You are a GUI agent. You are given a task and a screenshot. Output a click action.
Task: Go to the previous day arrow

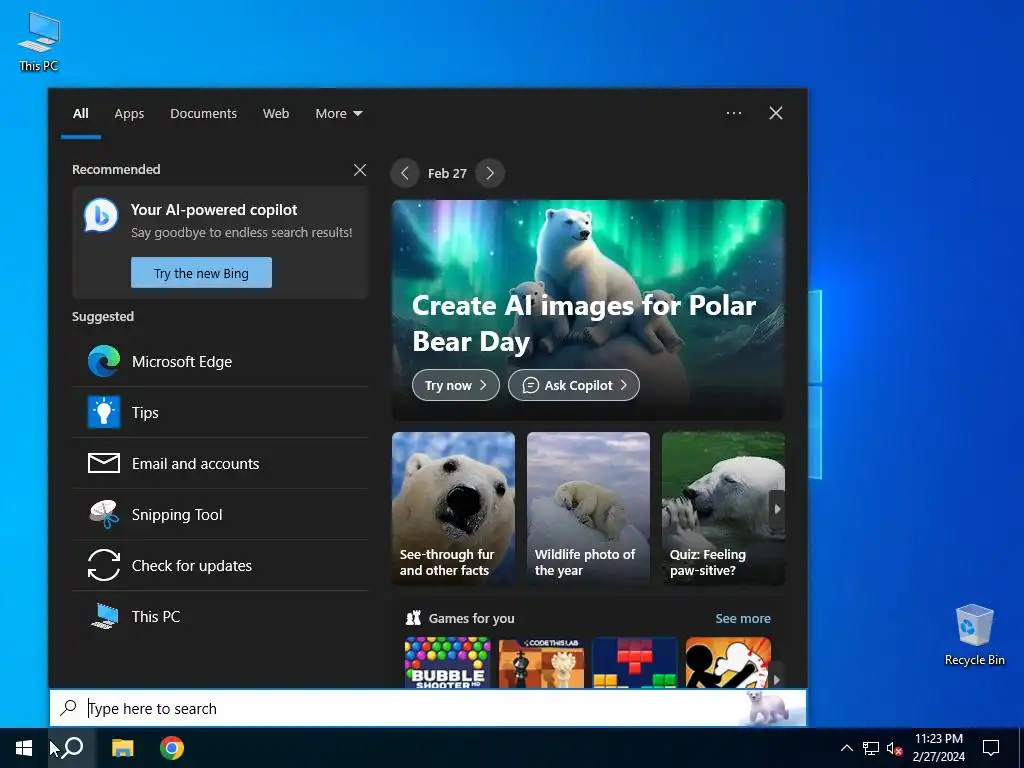[x=405, y=173]
